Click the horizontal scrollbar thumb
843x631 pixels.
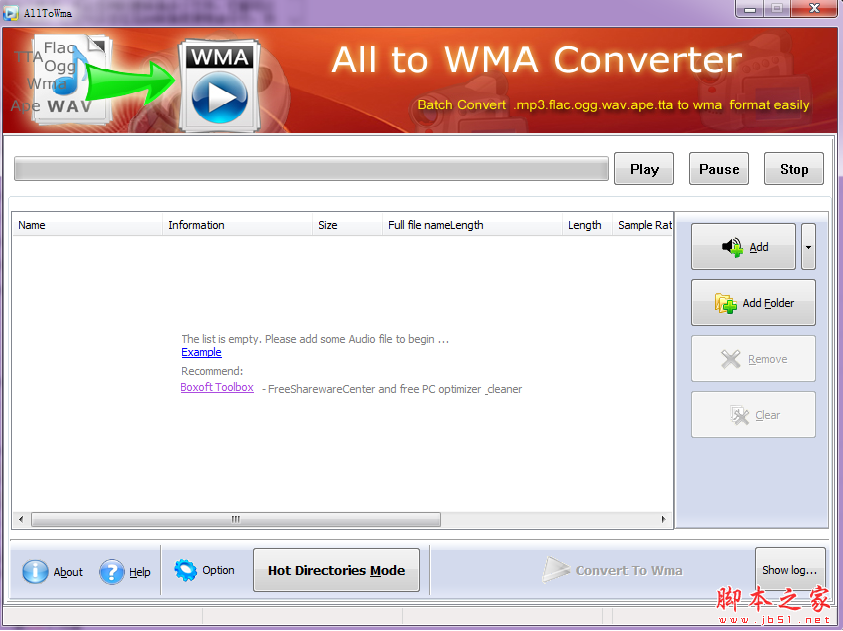click(236, 519)
